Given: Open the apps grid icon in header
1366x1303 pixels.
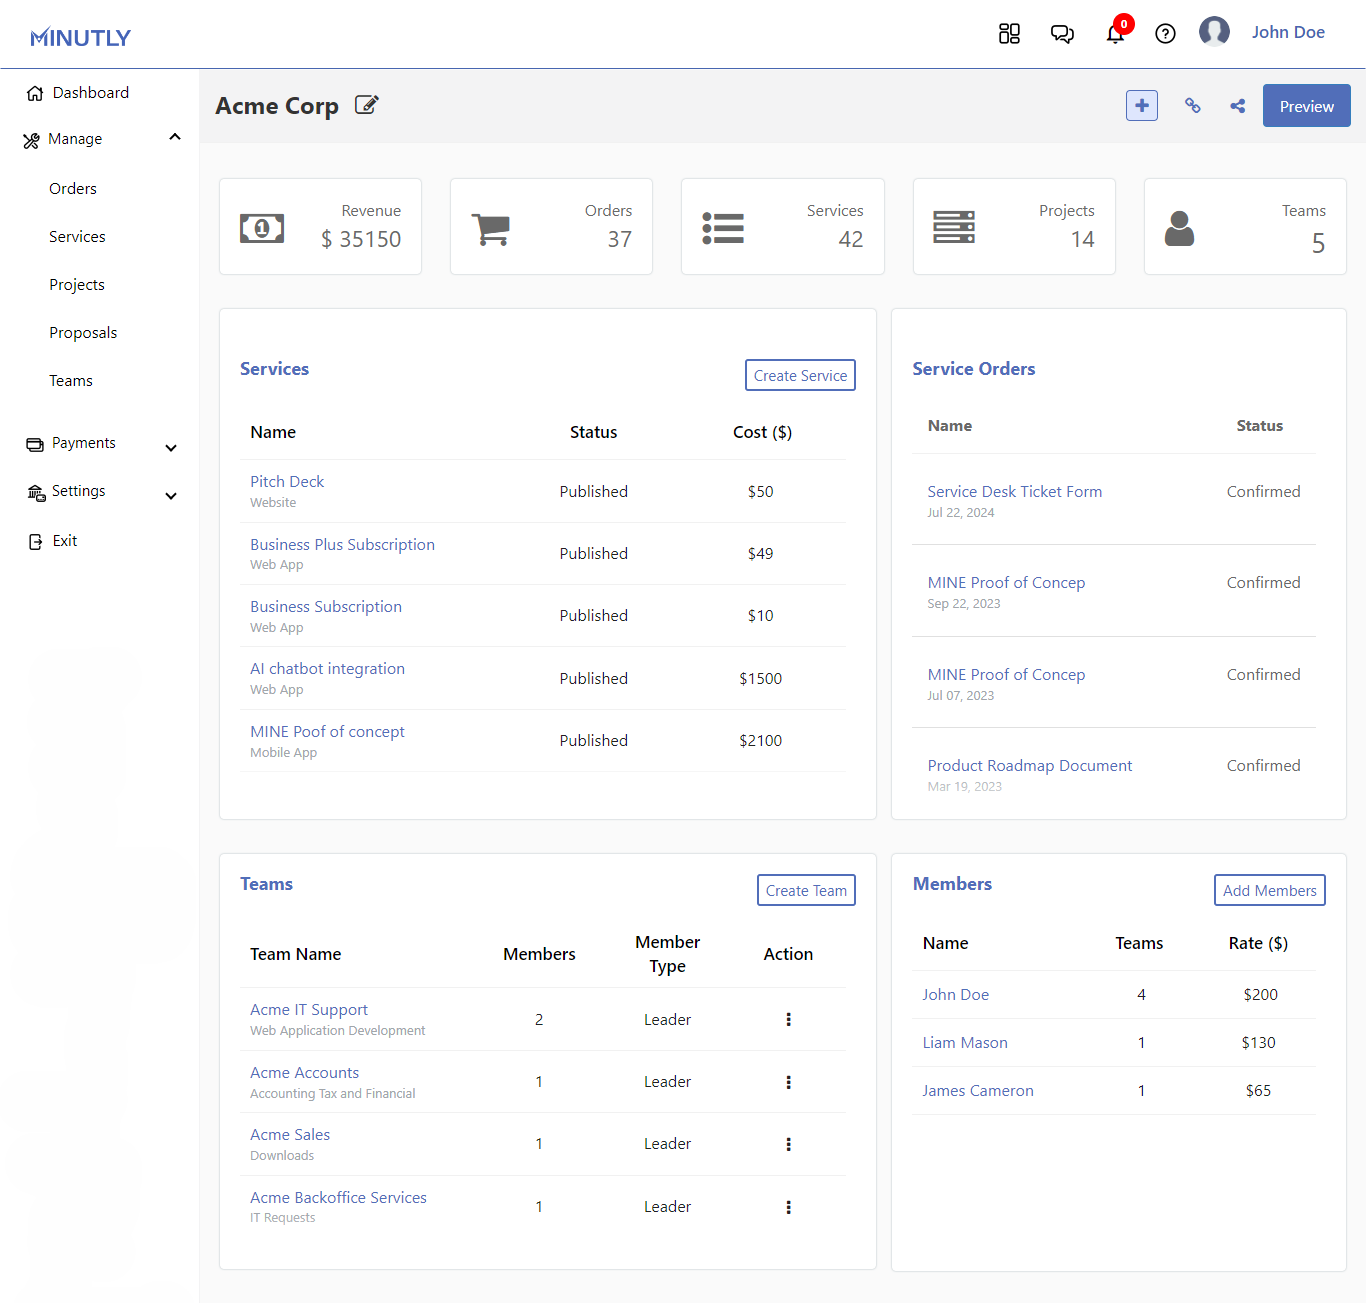Looking at the screenshot, I should [1009, 34].
